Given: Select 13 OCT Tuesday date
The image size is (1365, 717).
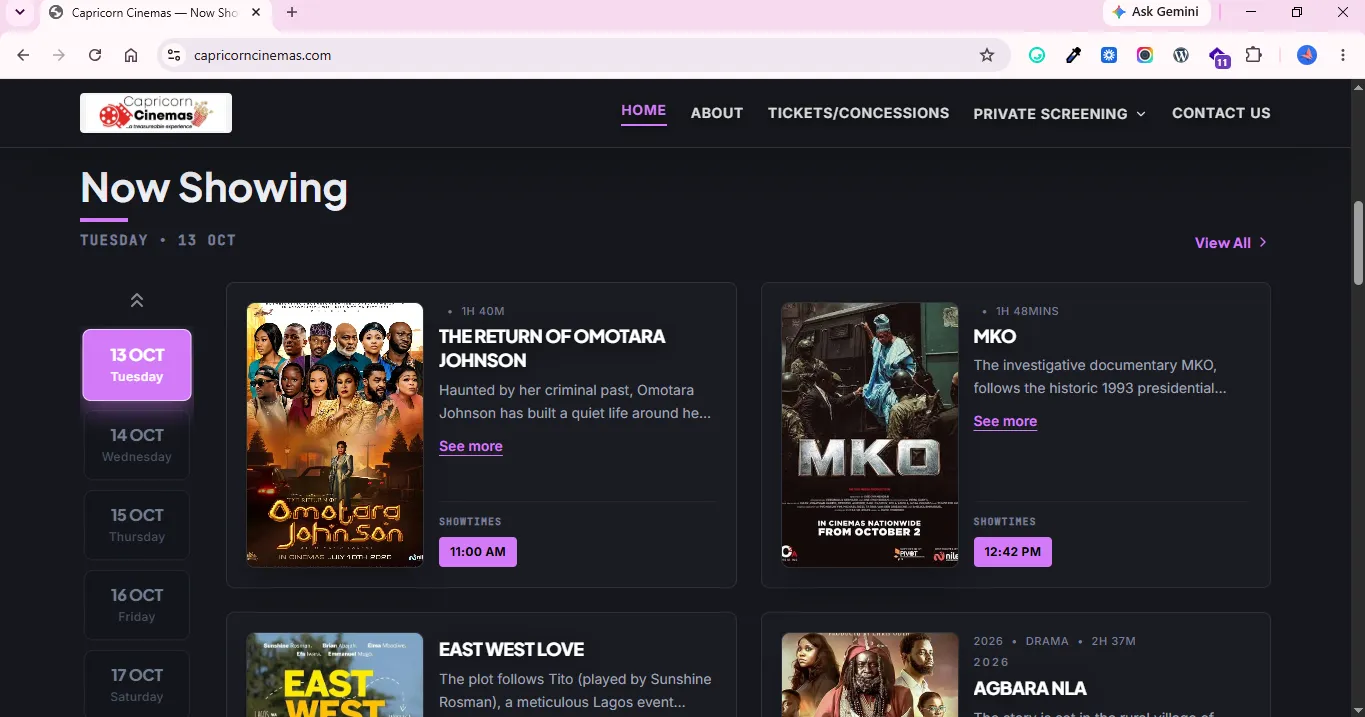Looking at the screenshot, I should tap(137, 365).
